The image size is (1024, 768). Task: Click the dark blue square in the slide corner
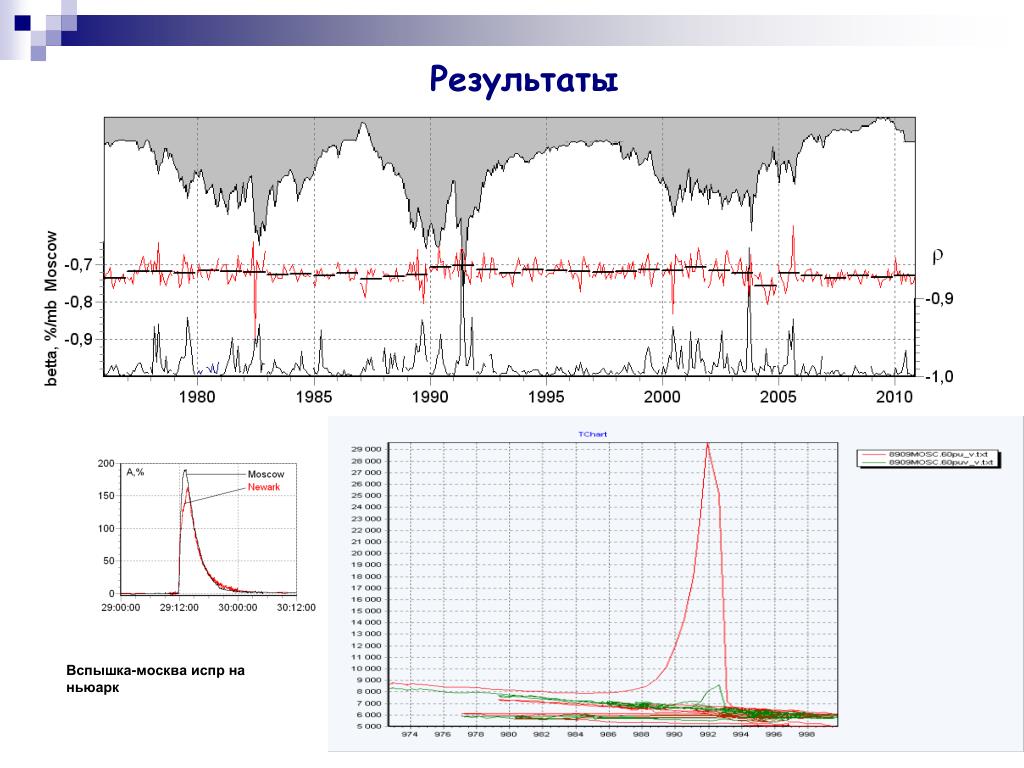pos(23,23)
